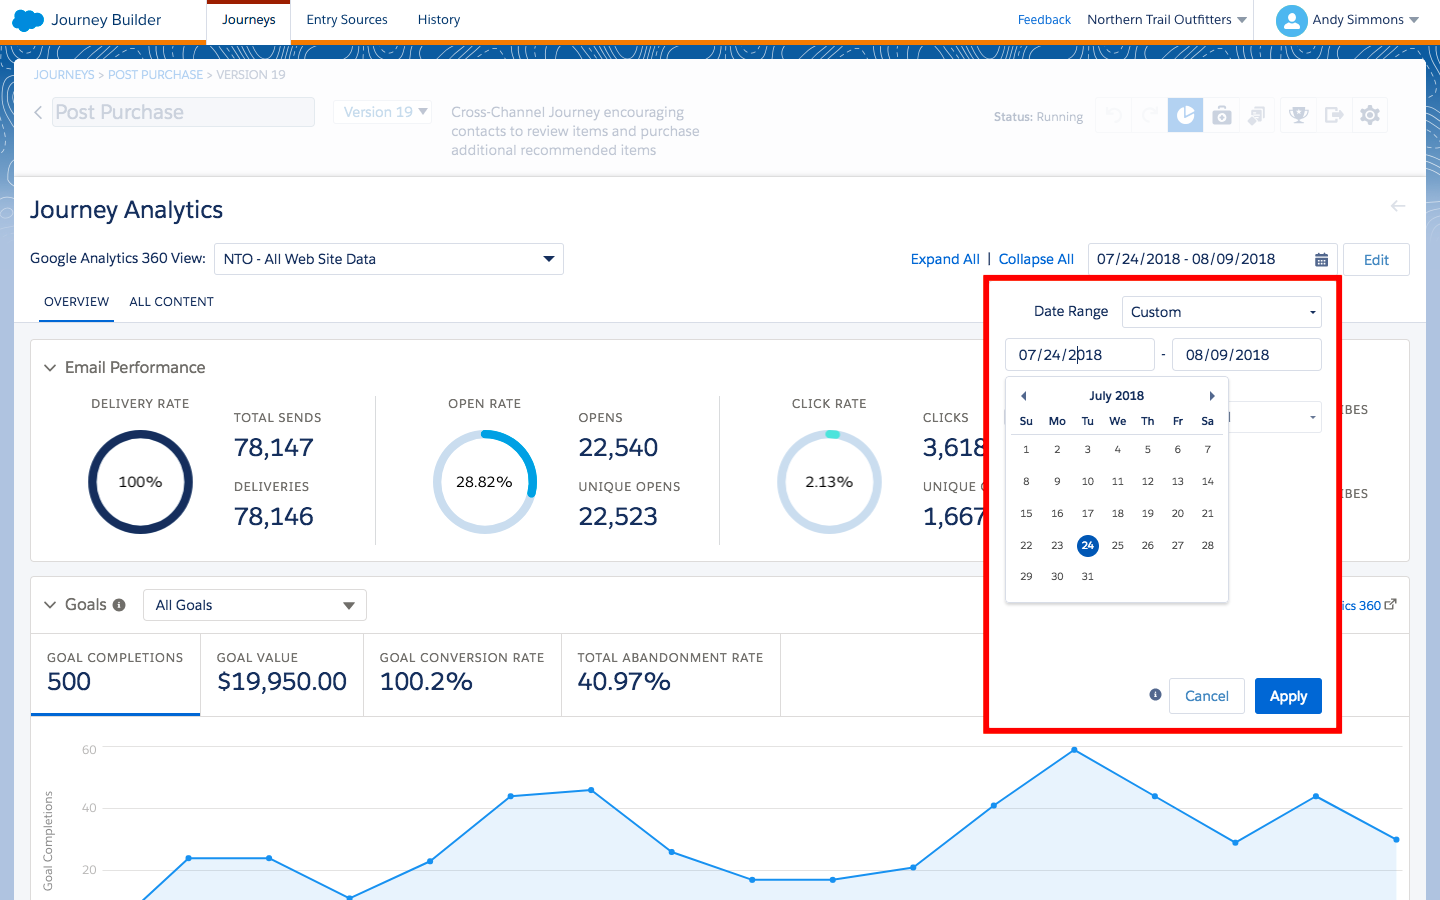This screenshot has height=900, width=1440.
Task: Click the Total Sends value 78,147
Action: tap(274, 448)
